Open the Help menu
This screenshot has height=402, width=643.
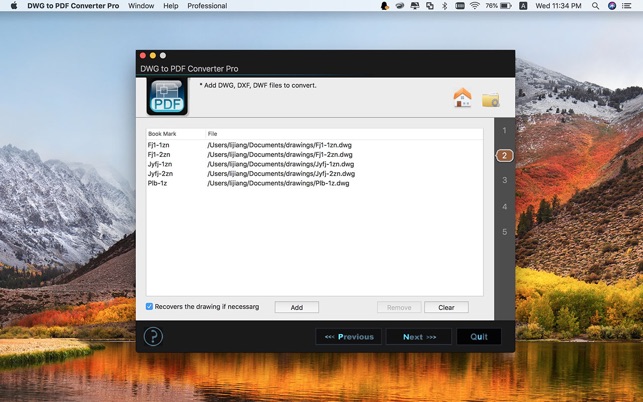click(x=171, y=6)
